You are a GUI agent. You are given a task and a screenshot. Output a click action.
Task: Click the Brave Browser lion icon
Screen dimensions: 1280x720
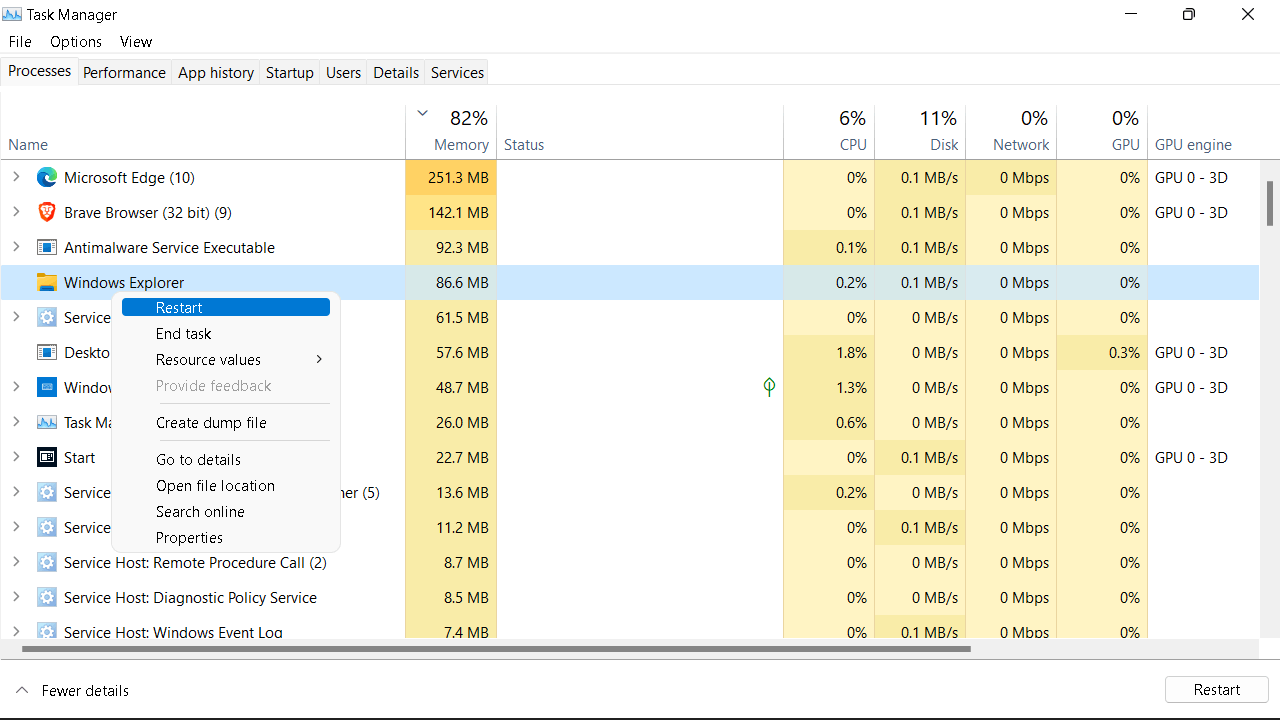(46, 213)
